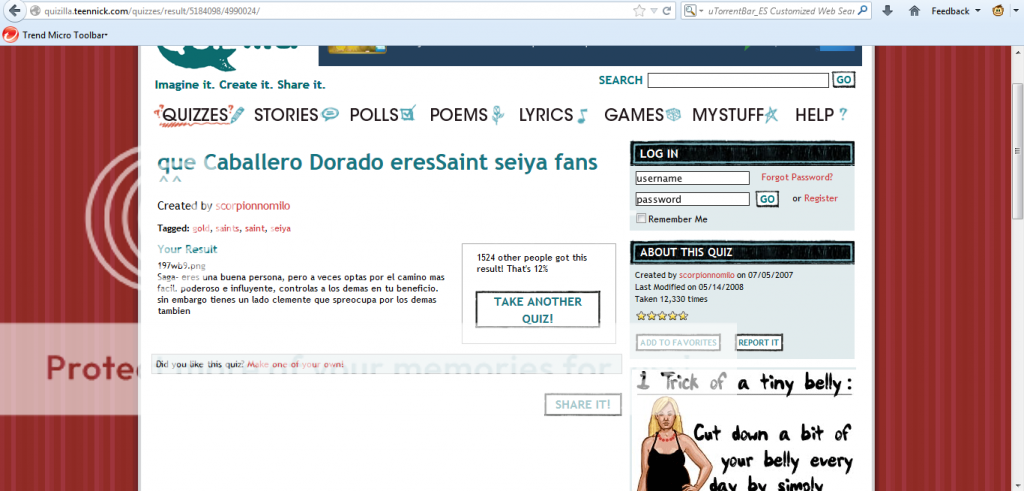This screenshot has width=1024, height=491.
Task: Click GO next to the site search
Action: click(843, 80)
